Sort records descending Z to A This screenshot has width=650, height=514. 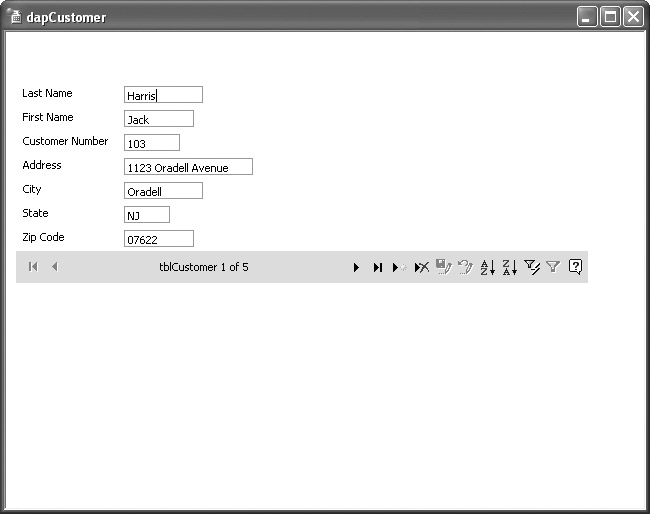click(509, 267)
